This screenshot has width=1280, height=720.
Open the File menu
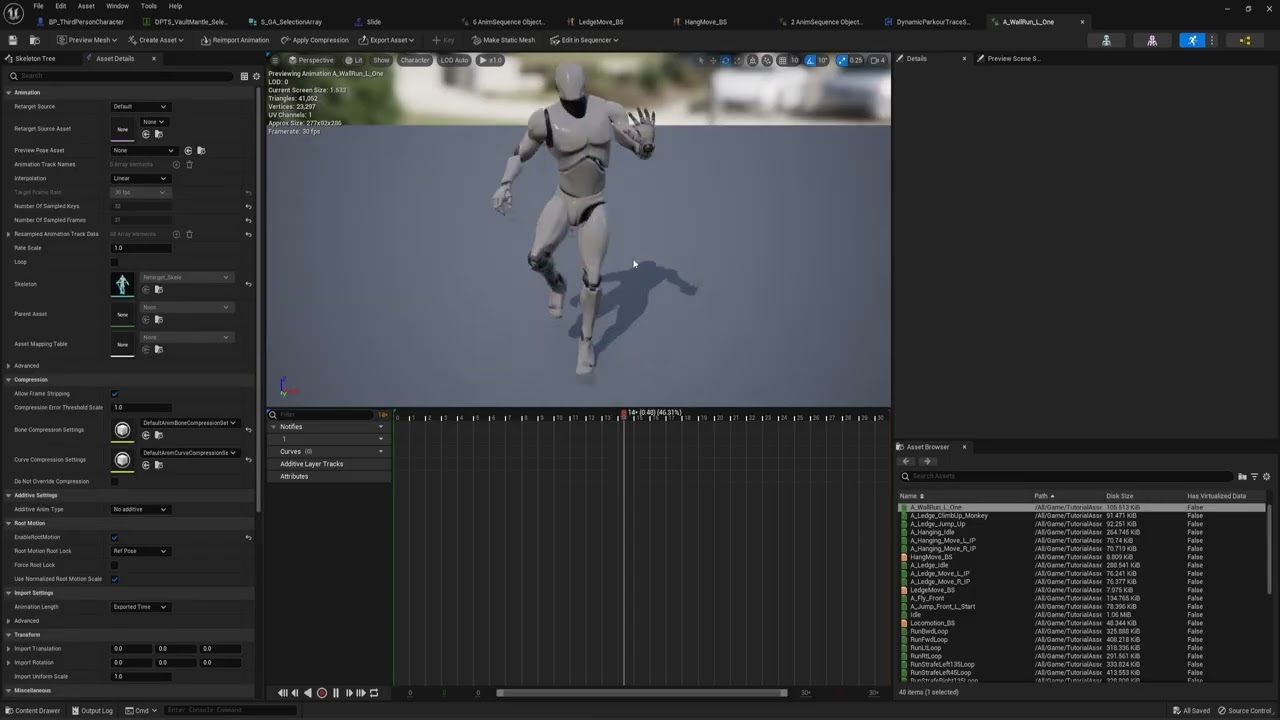38,6
